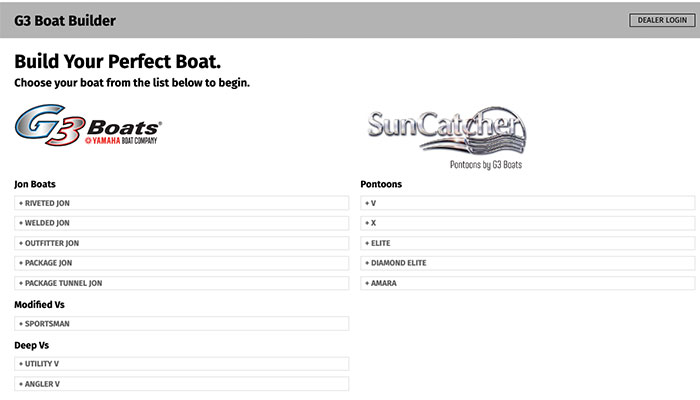The image size is (700, 400).
Task: Expand the PACKAGE TUNNEL JON row
Action: [181, 283]
